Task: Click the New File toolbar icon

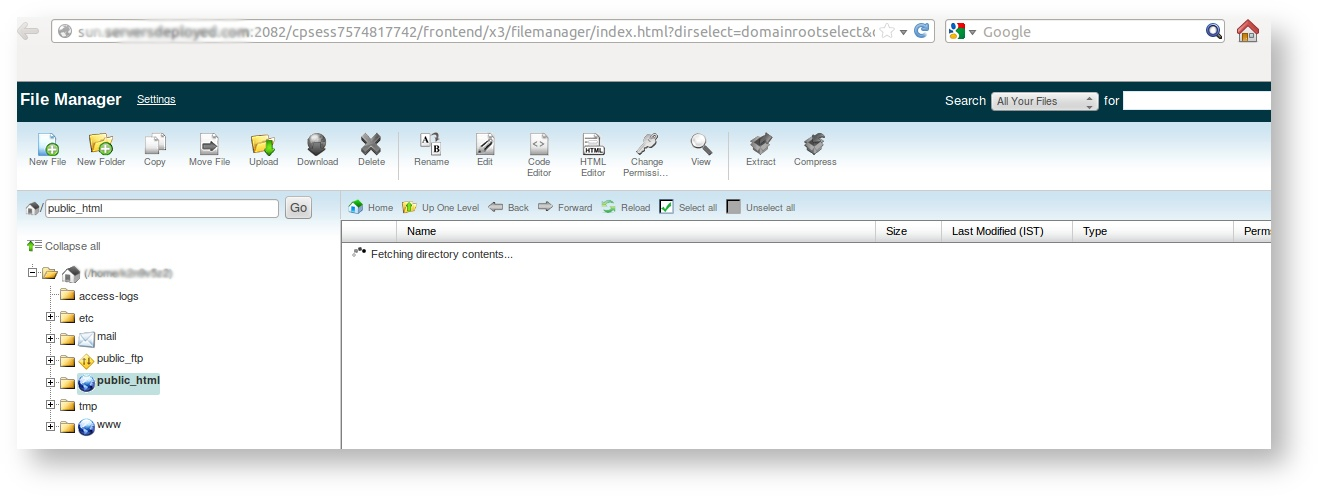Action: click(x=47, y=144)
